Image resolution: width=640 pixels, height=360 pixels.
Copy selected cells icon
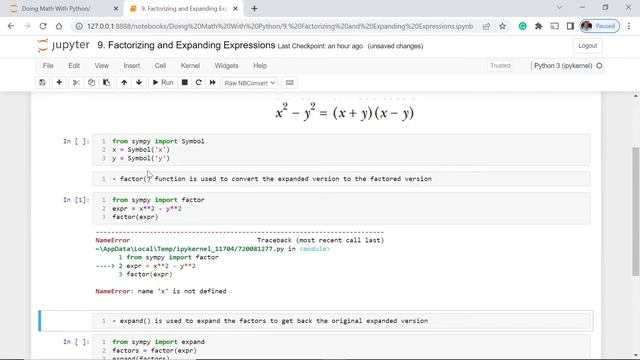point(91,82)
